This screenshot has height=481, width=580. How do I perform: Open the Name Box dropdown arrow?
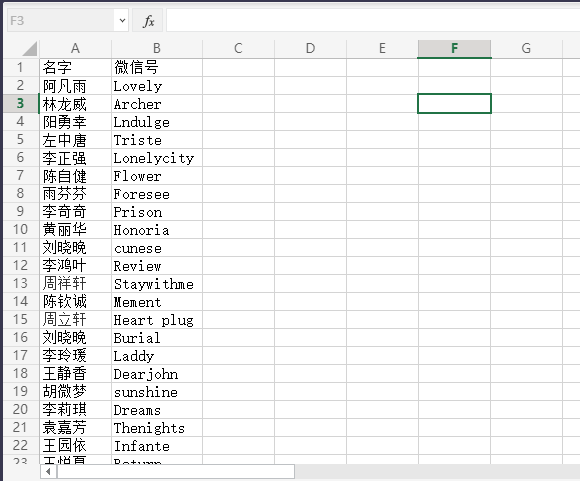tap(122, 20)
